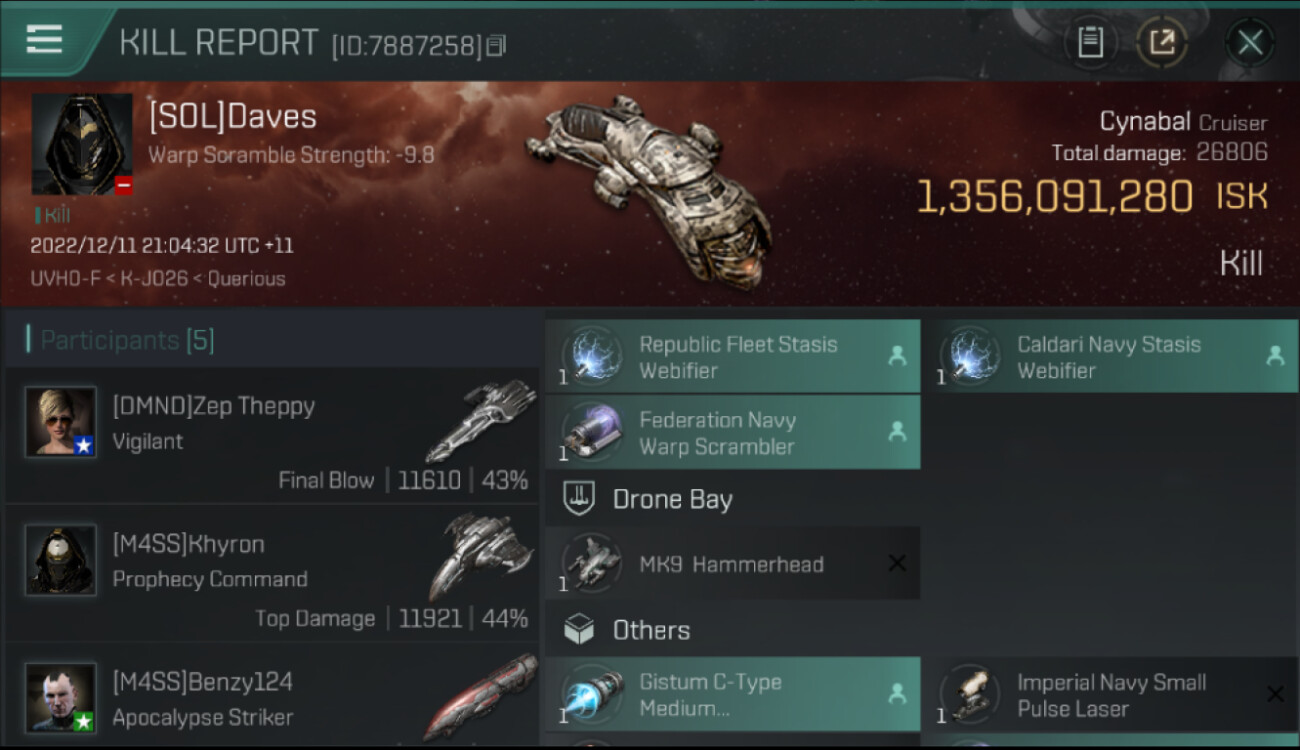Select the MK9 Hammerhead drone
The image size is (1300, 750).
pyautogui.click(x=732, y=563)
